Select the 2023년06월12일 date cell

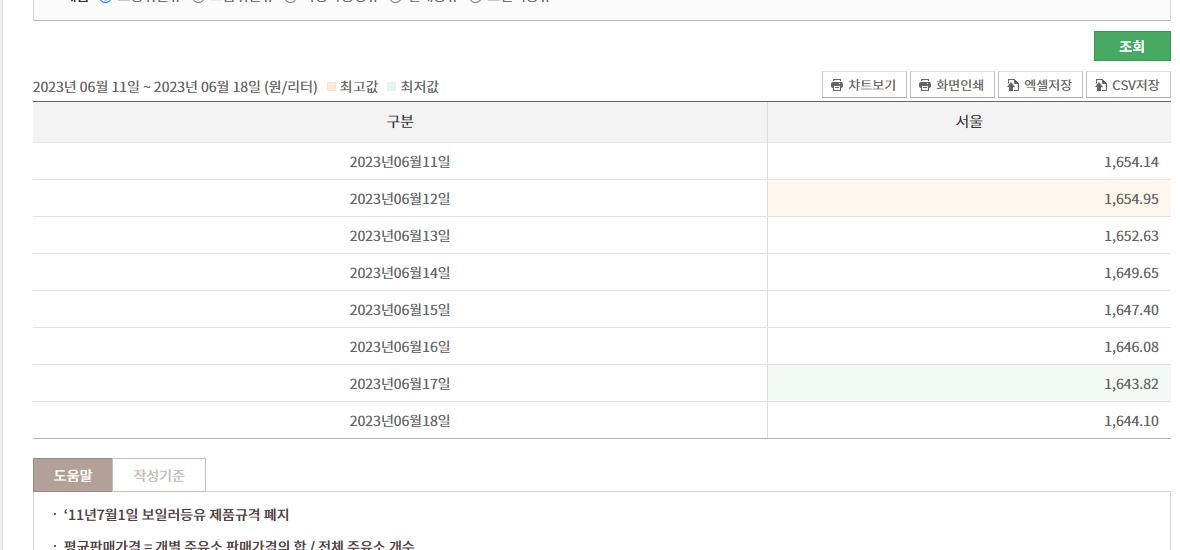coord(400,199)
